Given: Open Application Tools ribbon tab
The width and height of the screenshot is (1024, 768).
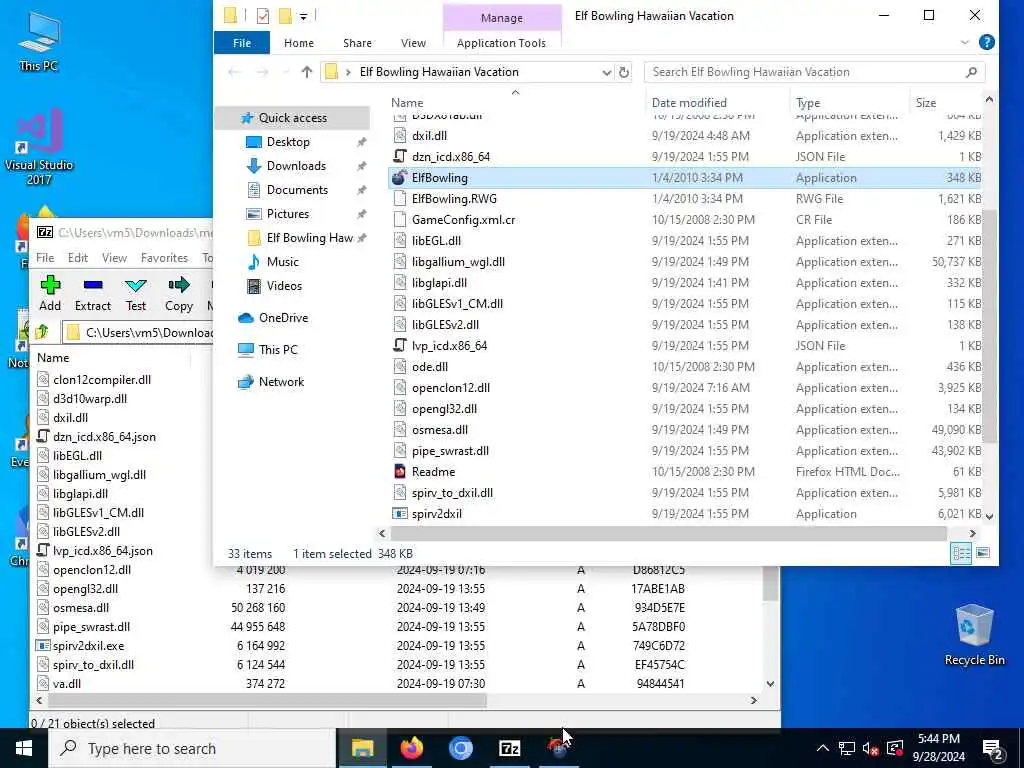Looking at the screenshot, I should click(501, 42).
